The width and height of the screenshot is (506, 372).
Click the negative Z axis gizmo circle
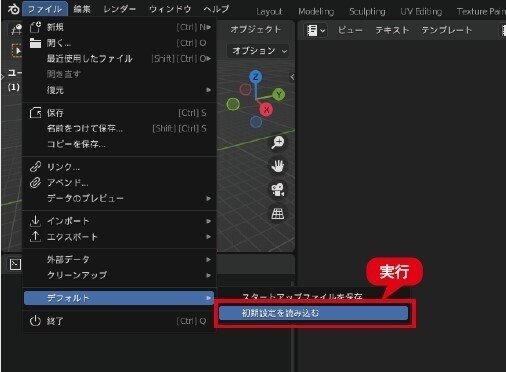point(256,122)
